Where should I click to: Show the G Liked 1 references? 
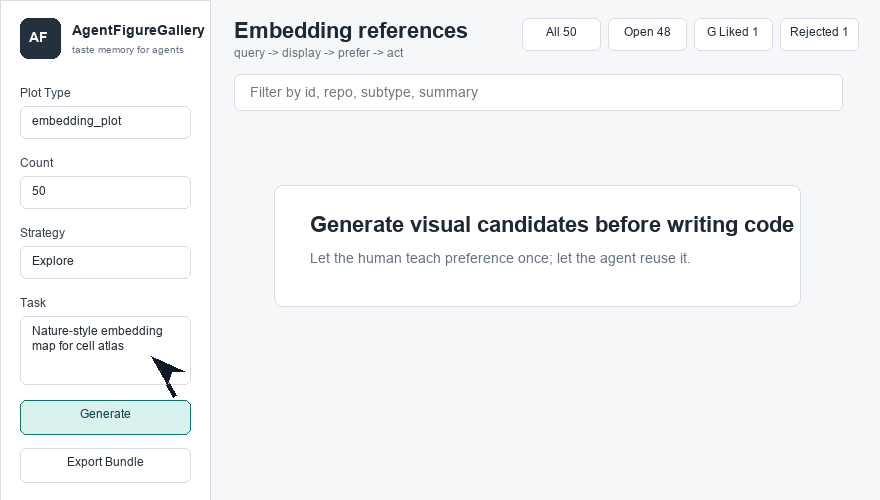pyautogui.click(x=733, y=34)
